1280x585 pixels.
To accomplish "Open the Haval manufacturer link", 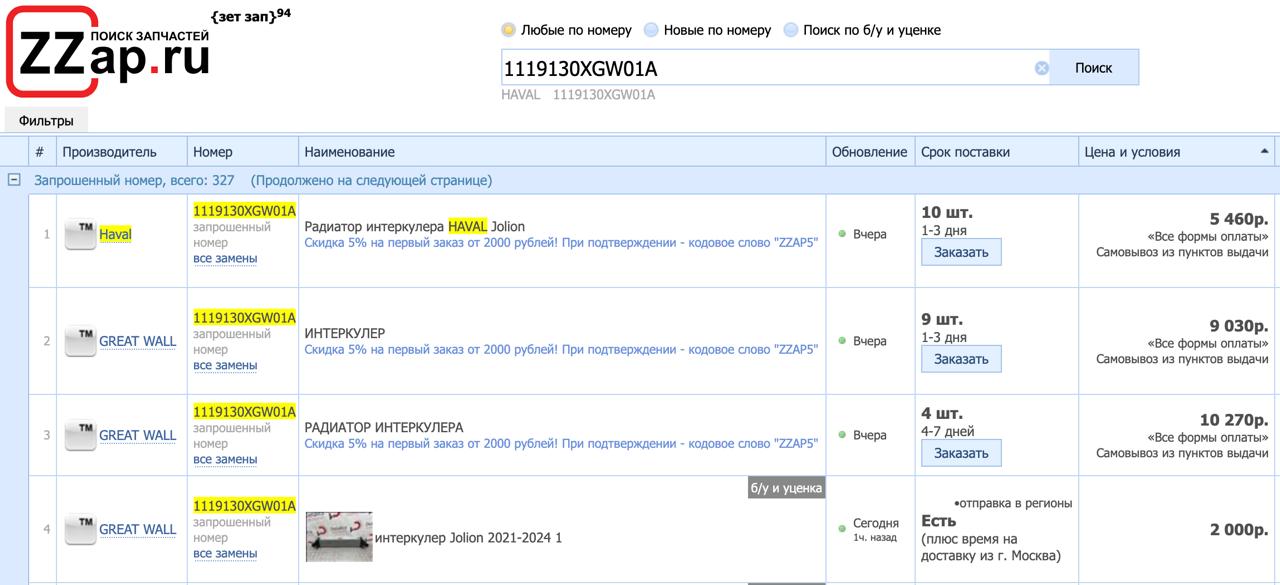I will coord(115,234).
